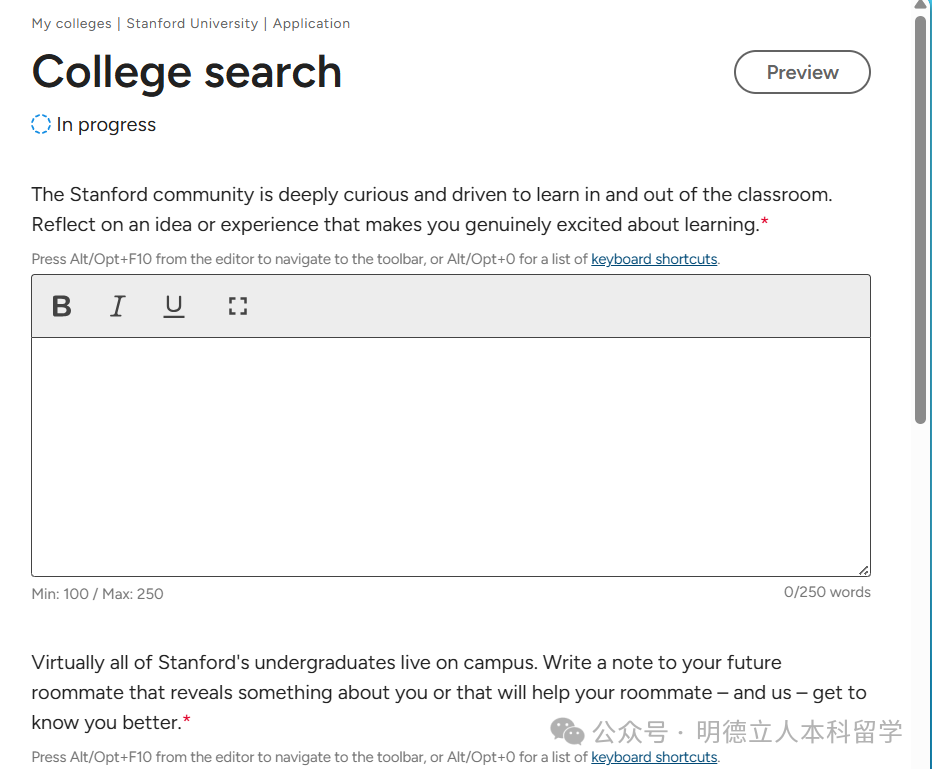Focus the empty learning essay text area

click(450, 456)
